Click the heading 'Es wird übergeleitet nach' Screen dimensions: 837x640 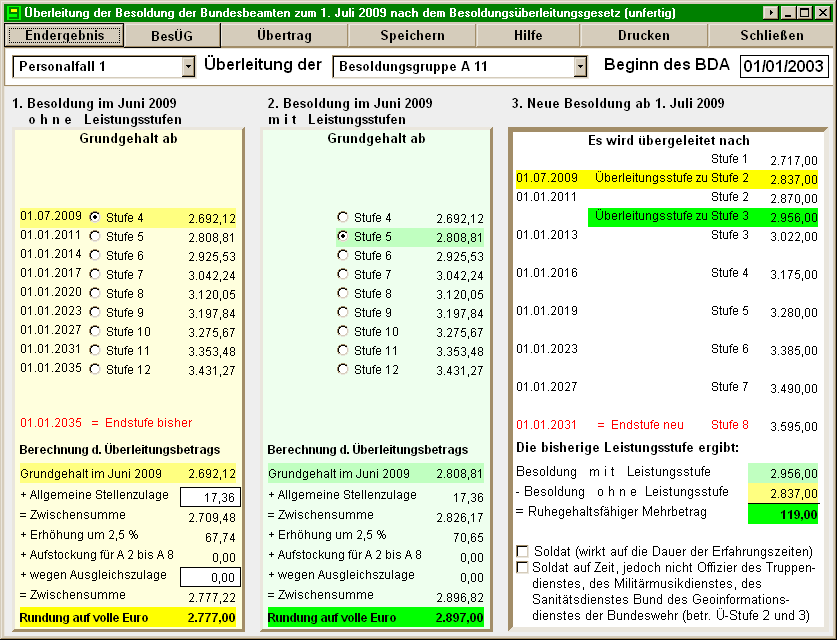coord(669,140)
